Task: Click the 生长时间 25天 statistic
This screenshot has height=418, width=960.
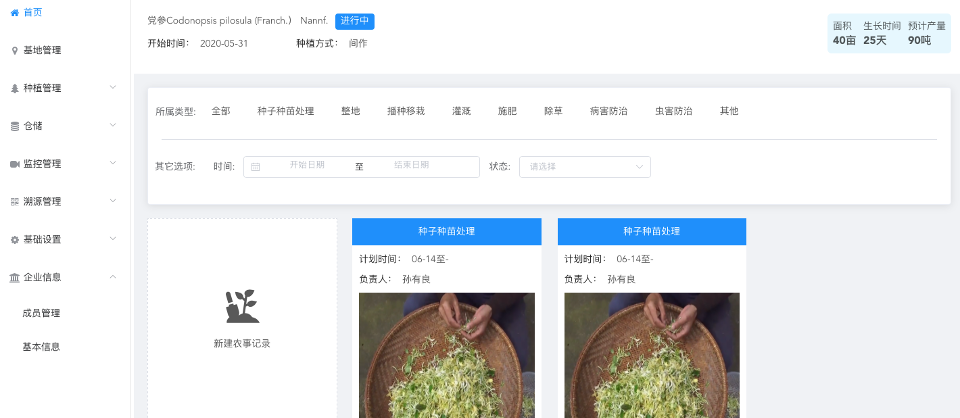Action: coord(882,34)
